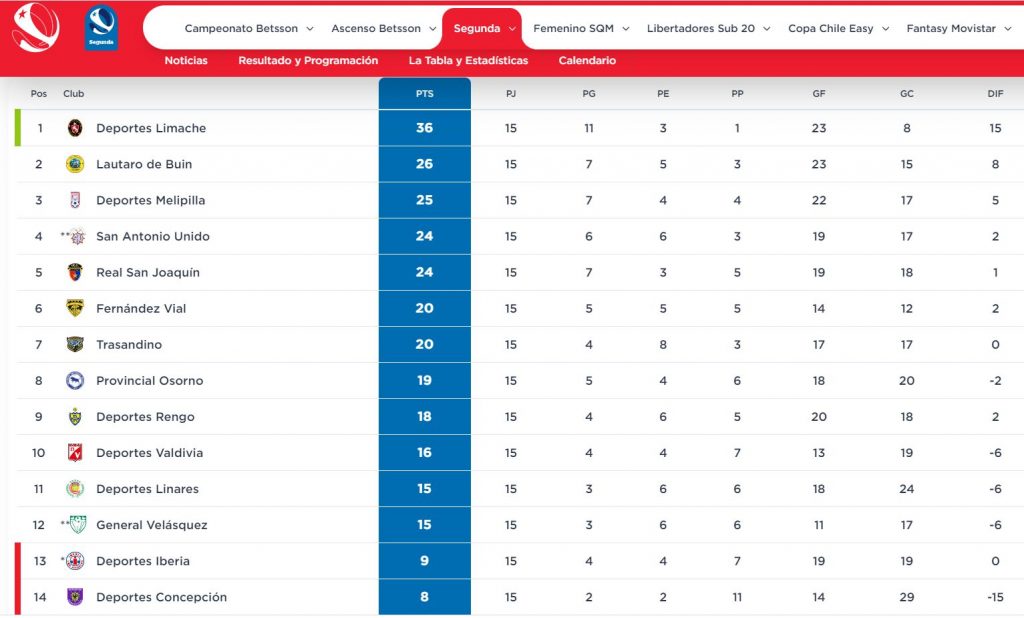Click the PG column header
This screenshot has height=618, width=1024.
tap(589, 94)
